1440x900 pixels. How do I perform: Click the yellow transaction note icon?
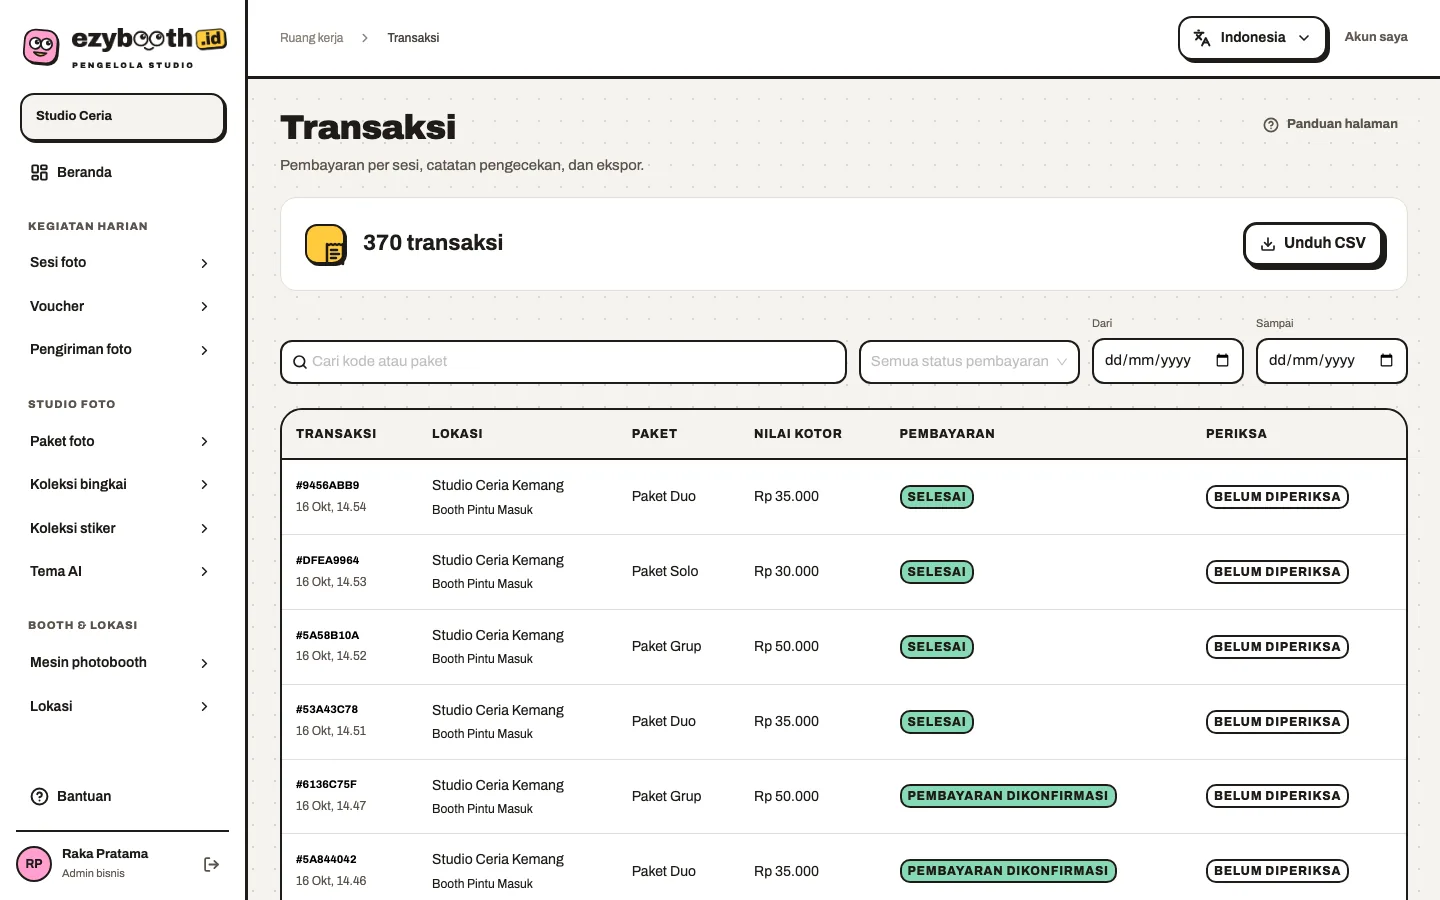326,245
